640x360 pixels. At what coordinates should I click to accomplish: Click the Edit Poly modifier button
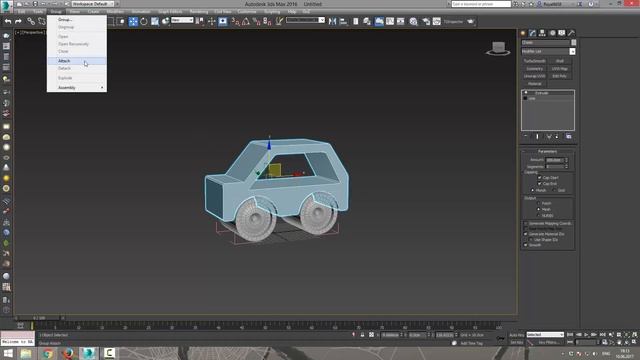point(560,76)
